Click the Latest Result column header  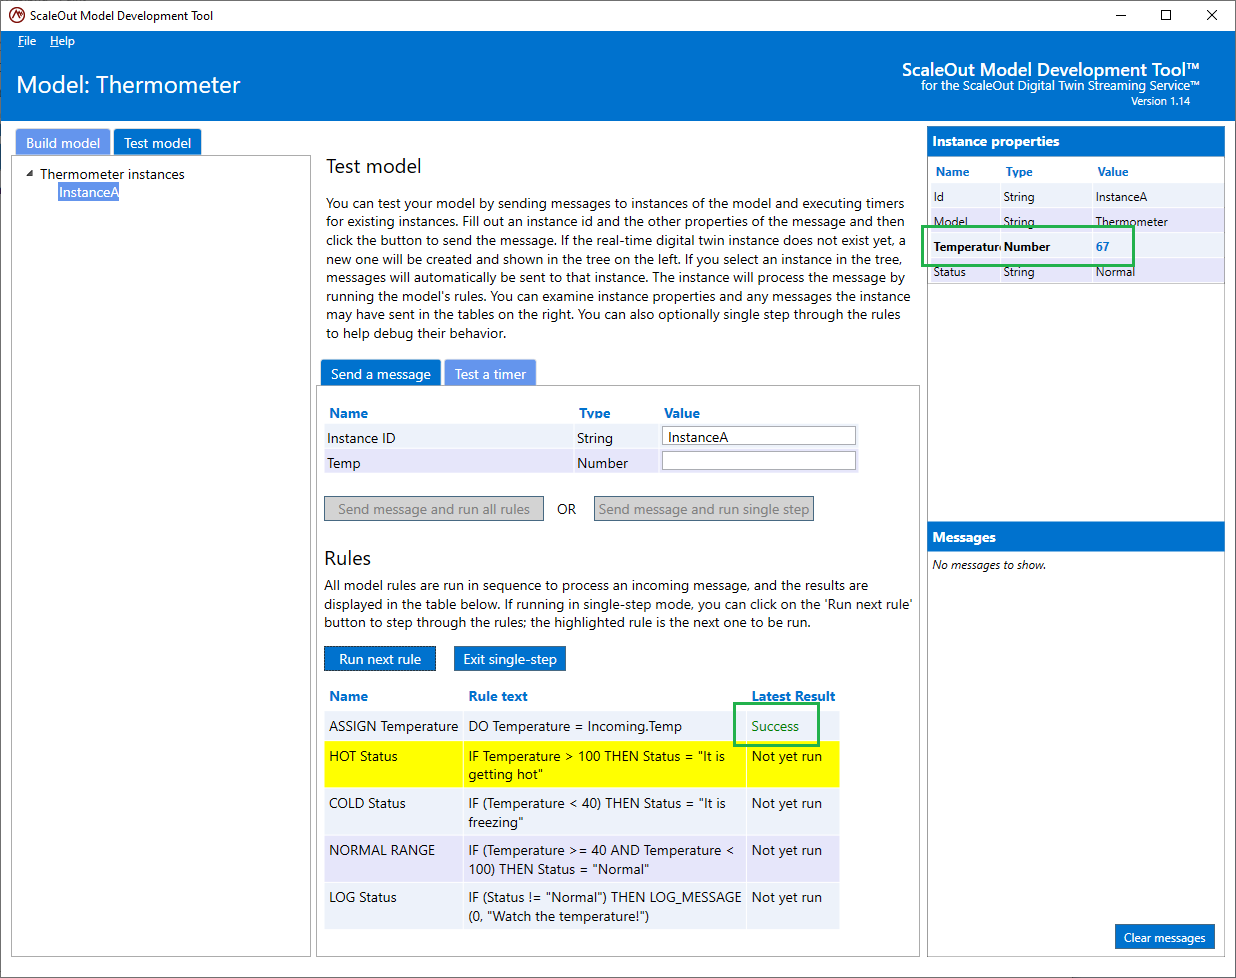click(793, 696)
